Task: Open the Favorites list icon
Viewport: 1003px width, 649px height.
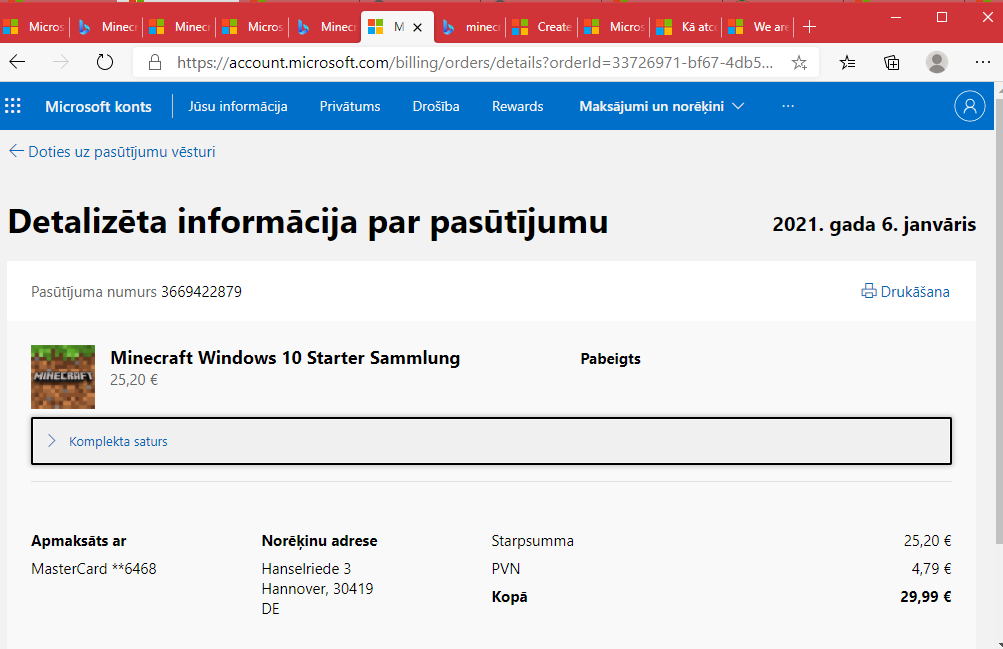Action: pyautogui.click(x=848, y=63)
